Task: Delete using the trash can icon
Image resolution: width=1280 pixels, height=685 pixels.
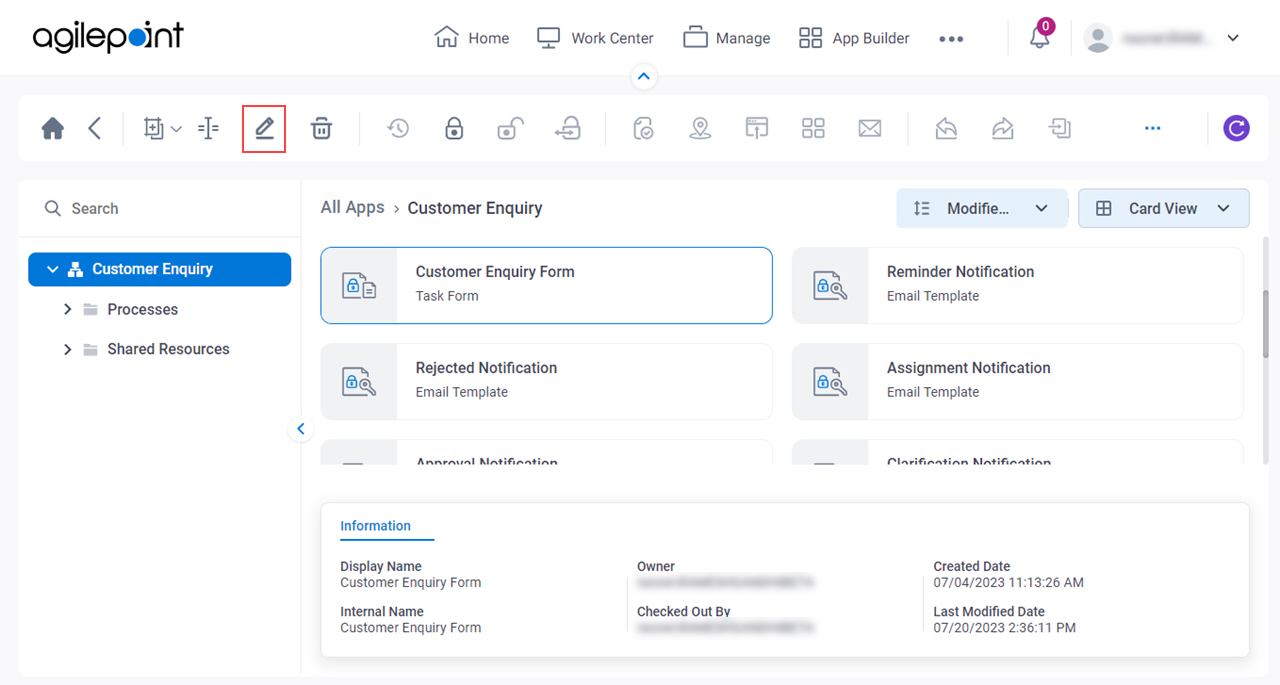Action: [321, 128]
